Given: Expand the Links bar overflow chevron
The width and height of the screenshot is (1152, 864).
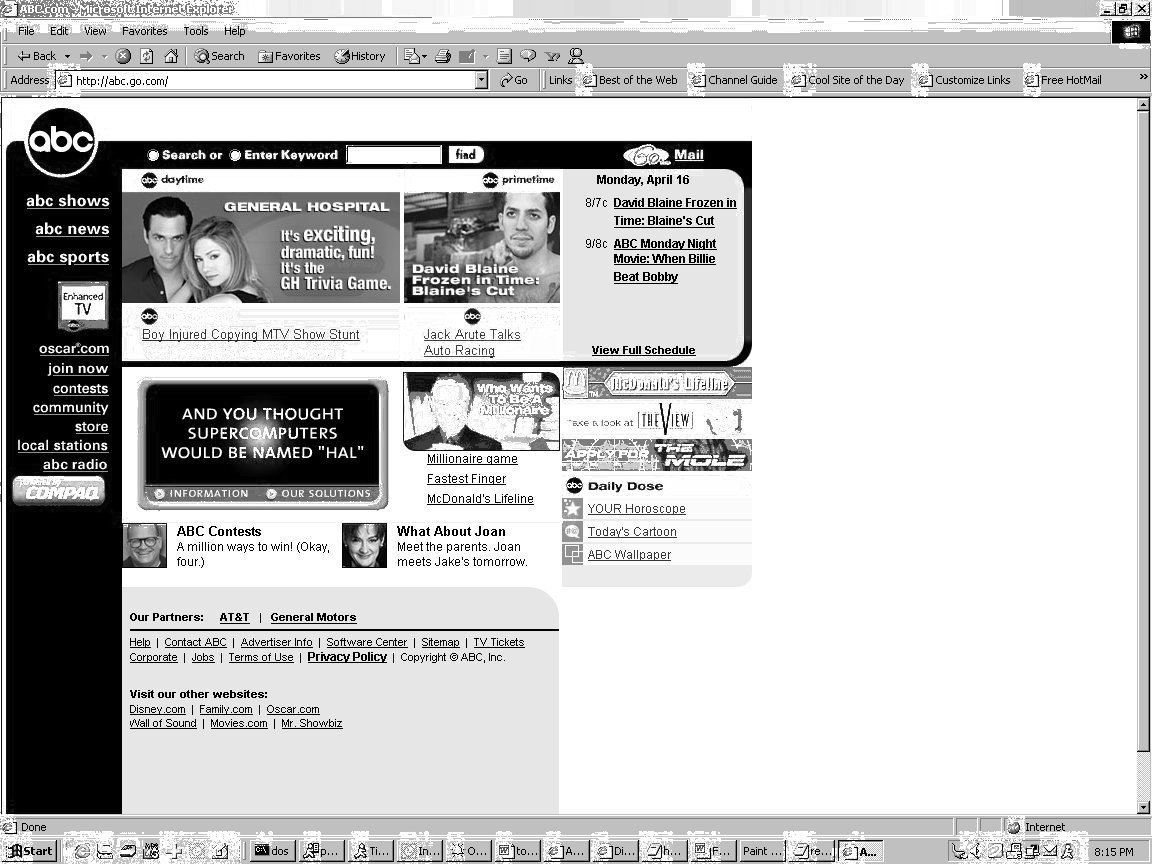Looking at the screenshot, I should [x=1143, y=77].
